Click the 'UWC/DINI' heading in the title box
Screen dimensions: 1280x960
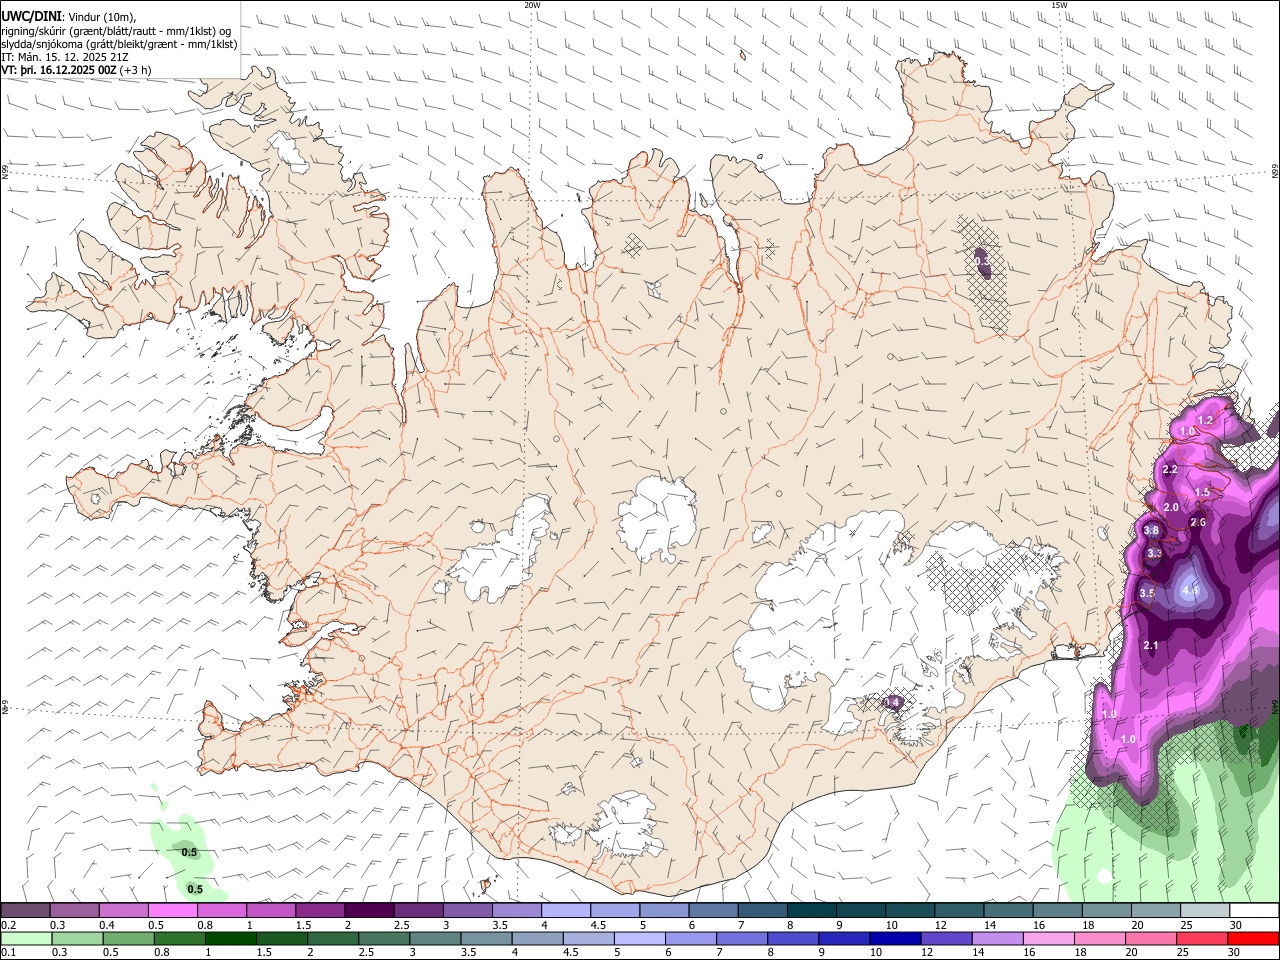point(29,17)
